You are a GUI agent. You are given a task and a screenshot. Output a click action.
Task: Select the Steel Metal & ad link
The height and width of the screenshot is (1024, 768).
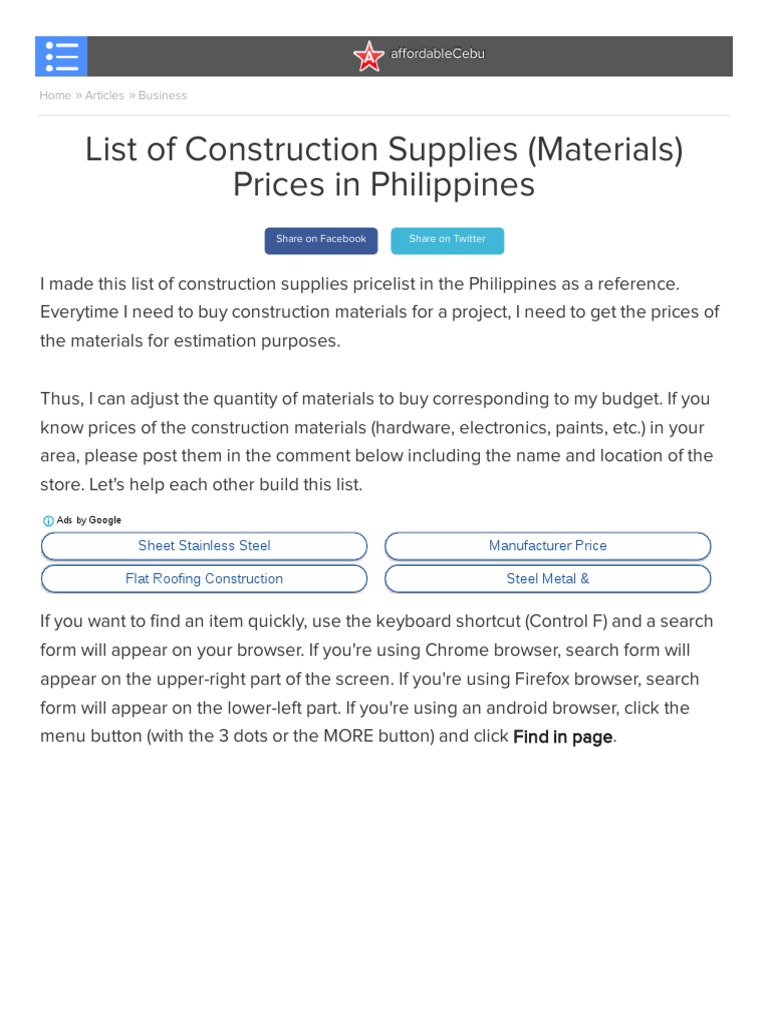click(547, 579)
